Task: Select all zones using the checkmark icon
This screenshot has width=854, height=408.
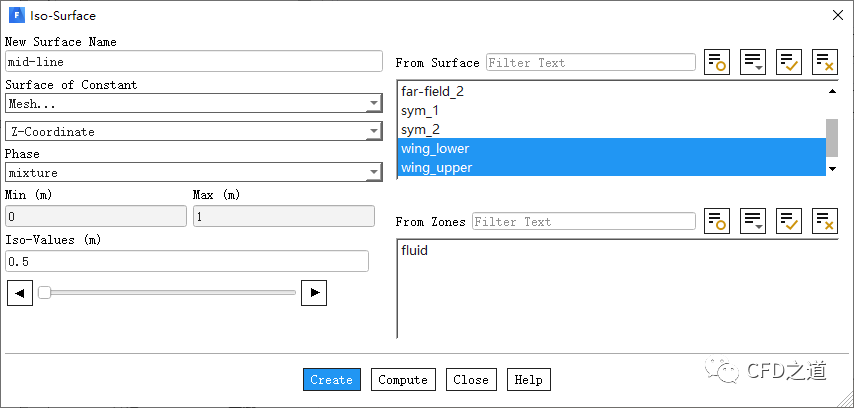Action: point(789,221)
